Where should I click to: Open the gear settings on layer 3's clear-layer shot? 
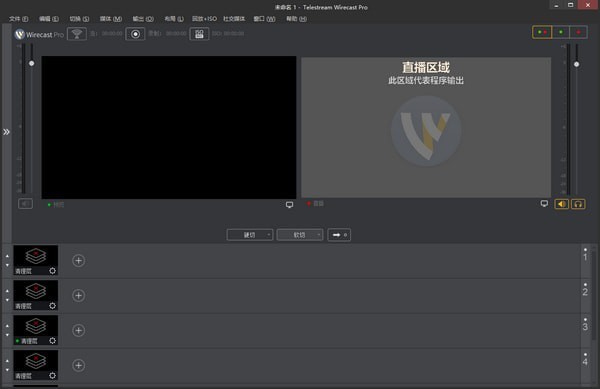pos(52,340)
